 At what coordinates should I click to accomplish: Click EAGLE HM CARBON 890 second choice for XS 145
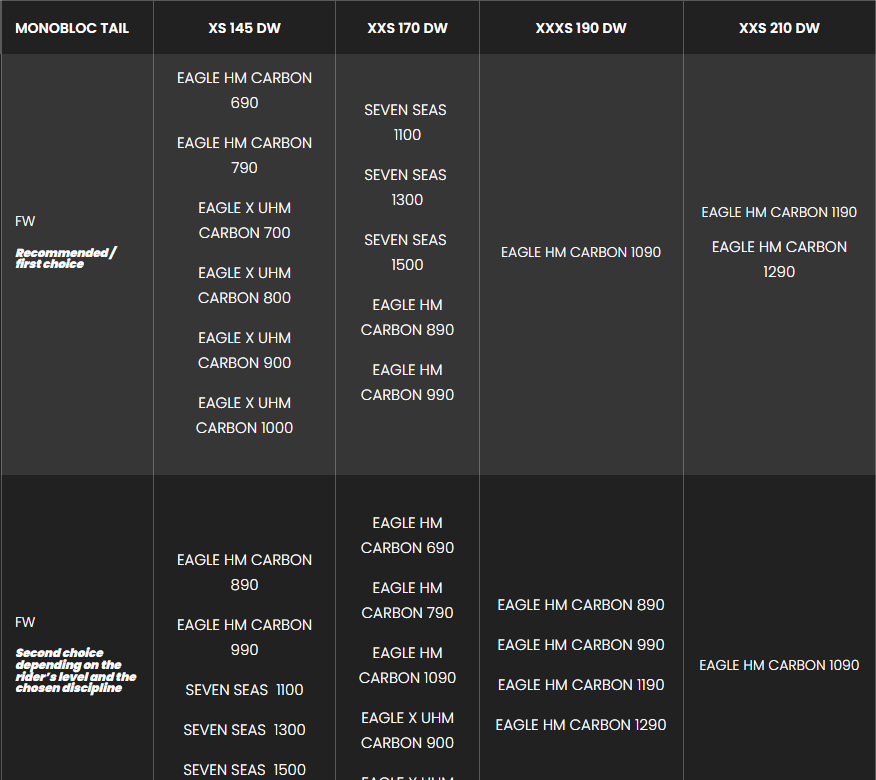click(244, 572)
